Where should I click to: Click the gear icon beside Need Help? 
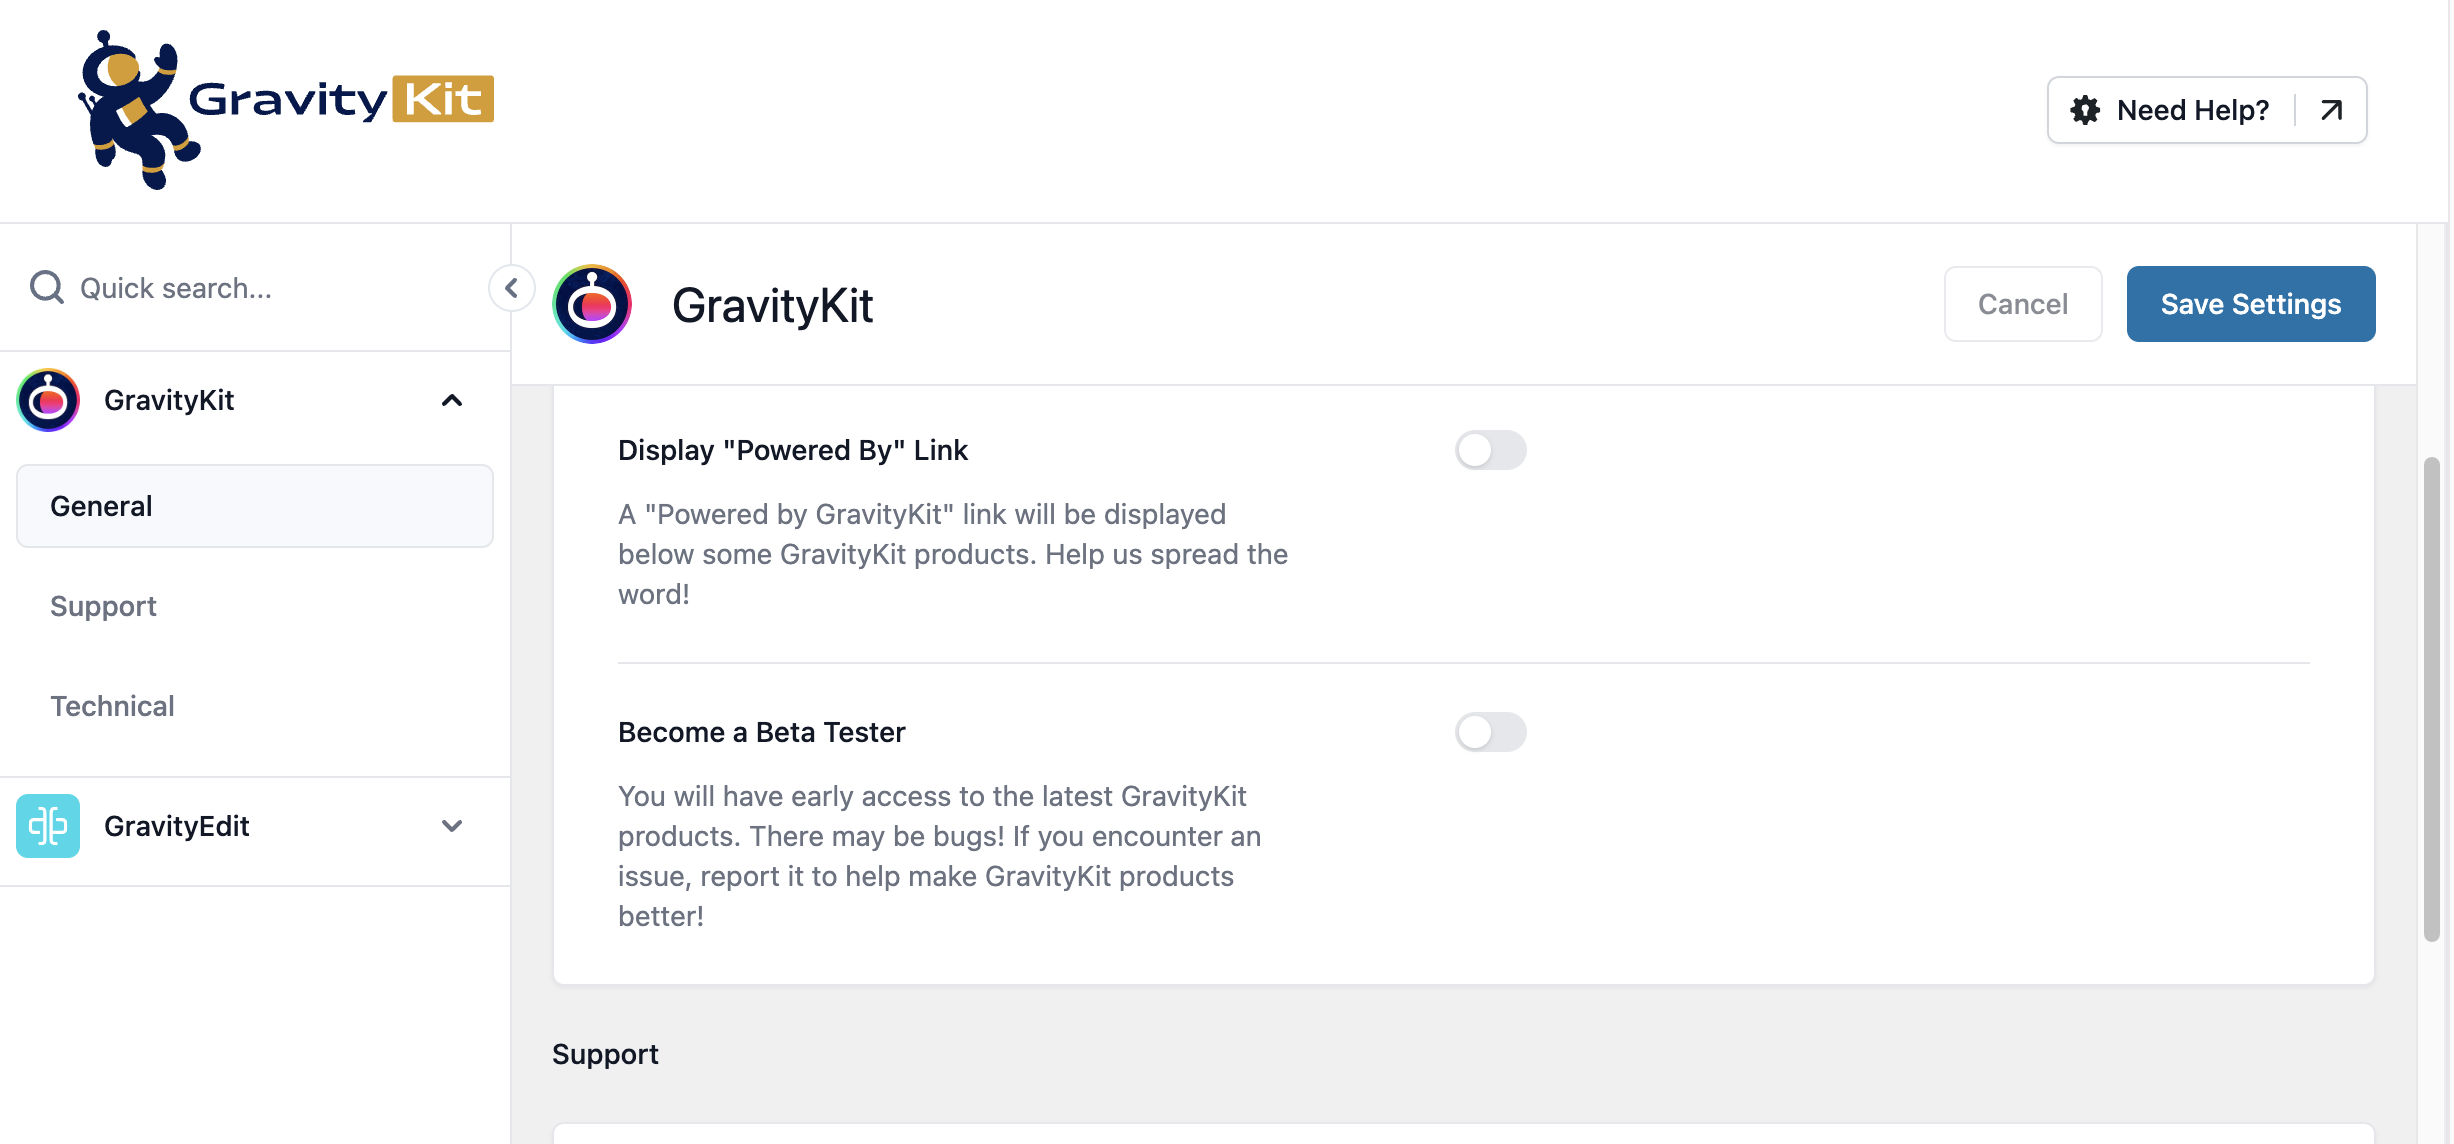coord(2085,110)
